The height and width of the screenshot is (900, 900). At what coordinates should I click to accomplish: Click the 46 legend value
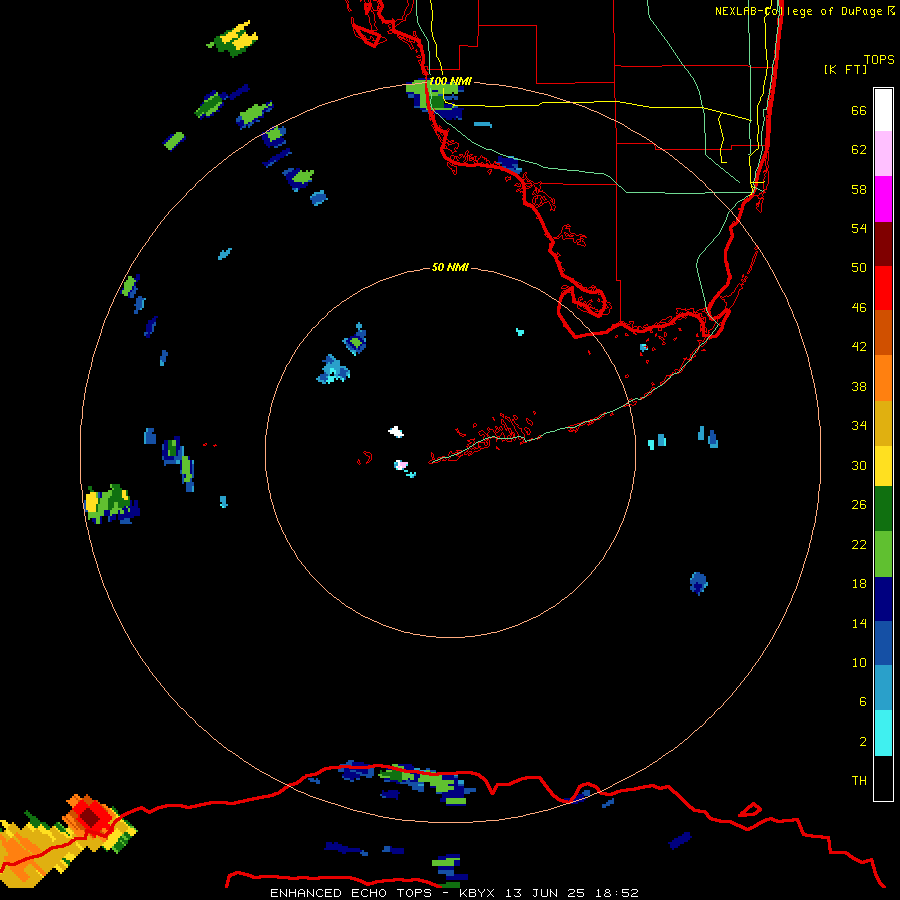pyautogui.click(x=859, y=307)
